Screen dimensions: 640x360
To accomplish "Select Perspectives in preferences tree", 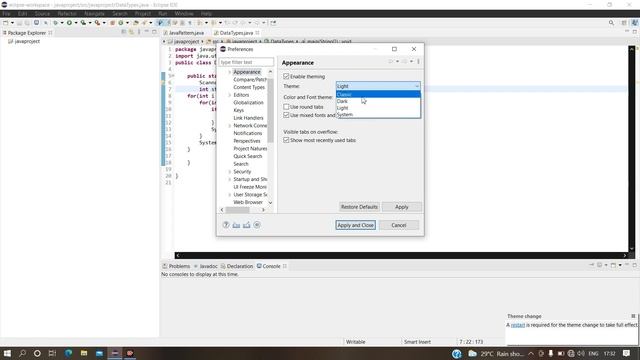I will [247, 141].
